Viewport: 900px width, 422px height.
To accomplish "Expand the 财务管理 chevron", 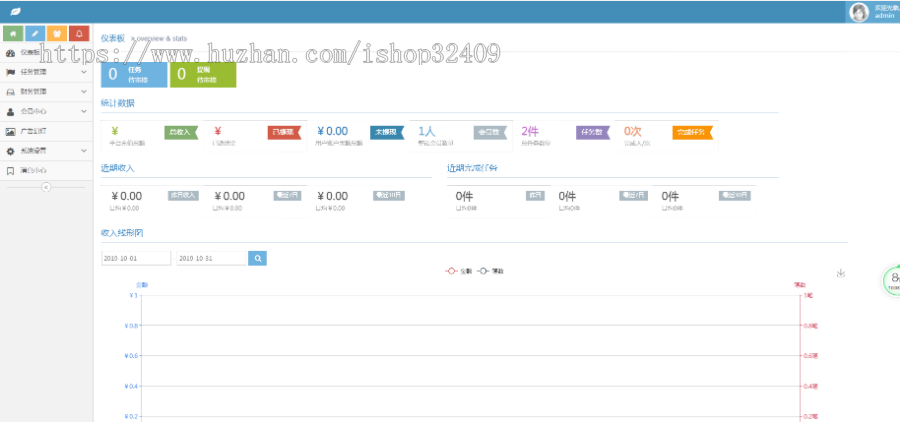I will point(84,92).
